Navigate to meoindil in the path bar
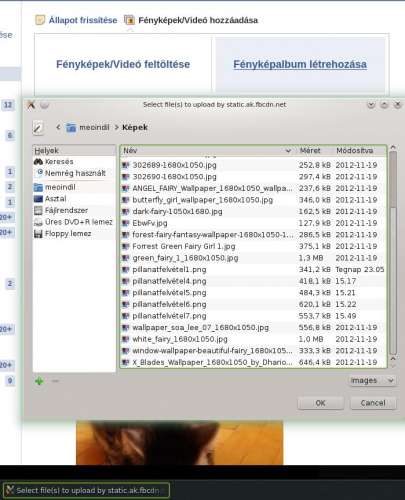405x500 pixels. pos(94,127)
